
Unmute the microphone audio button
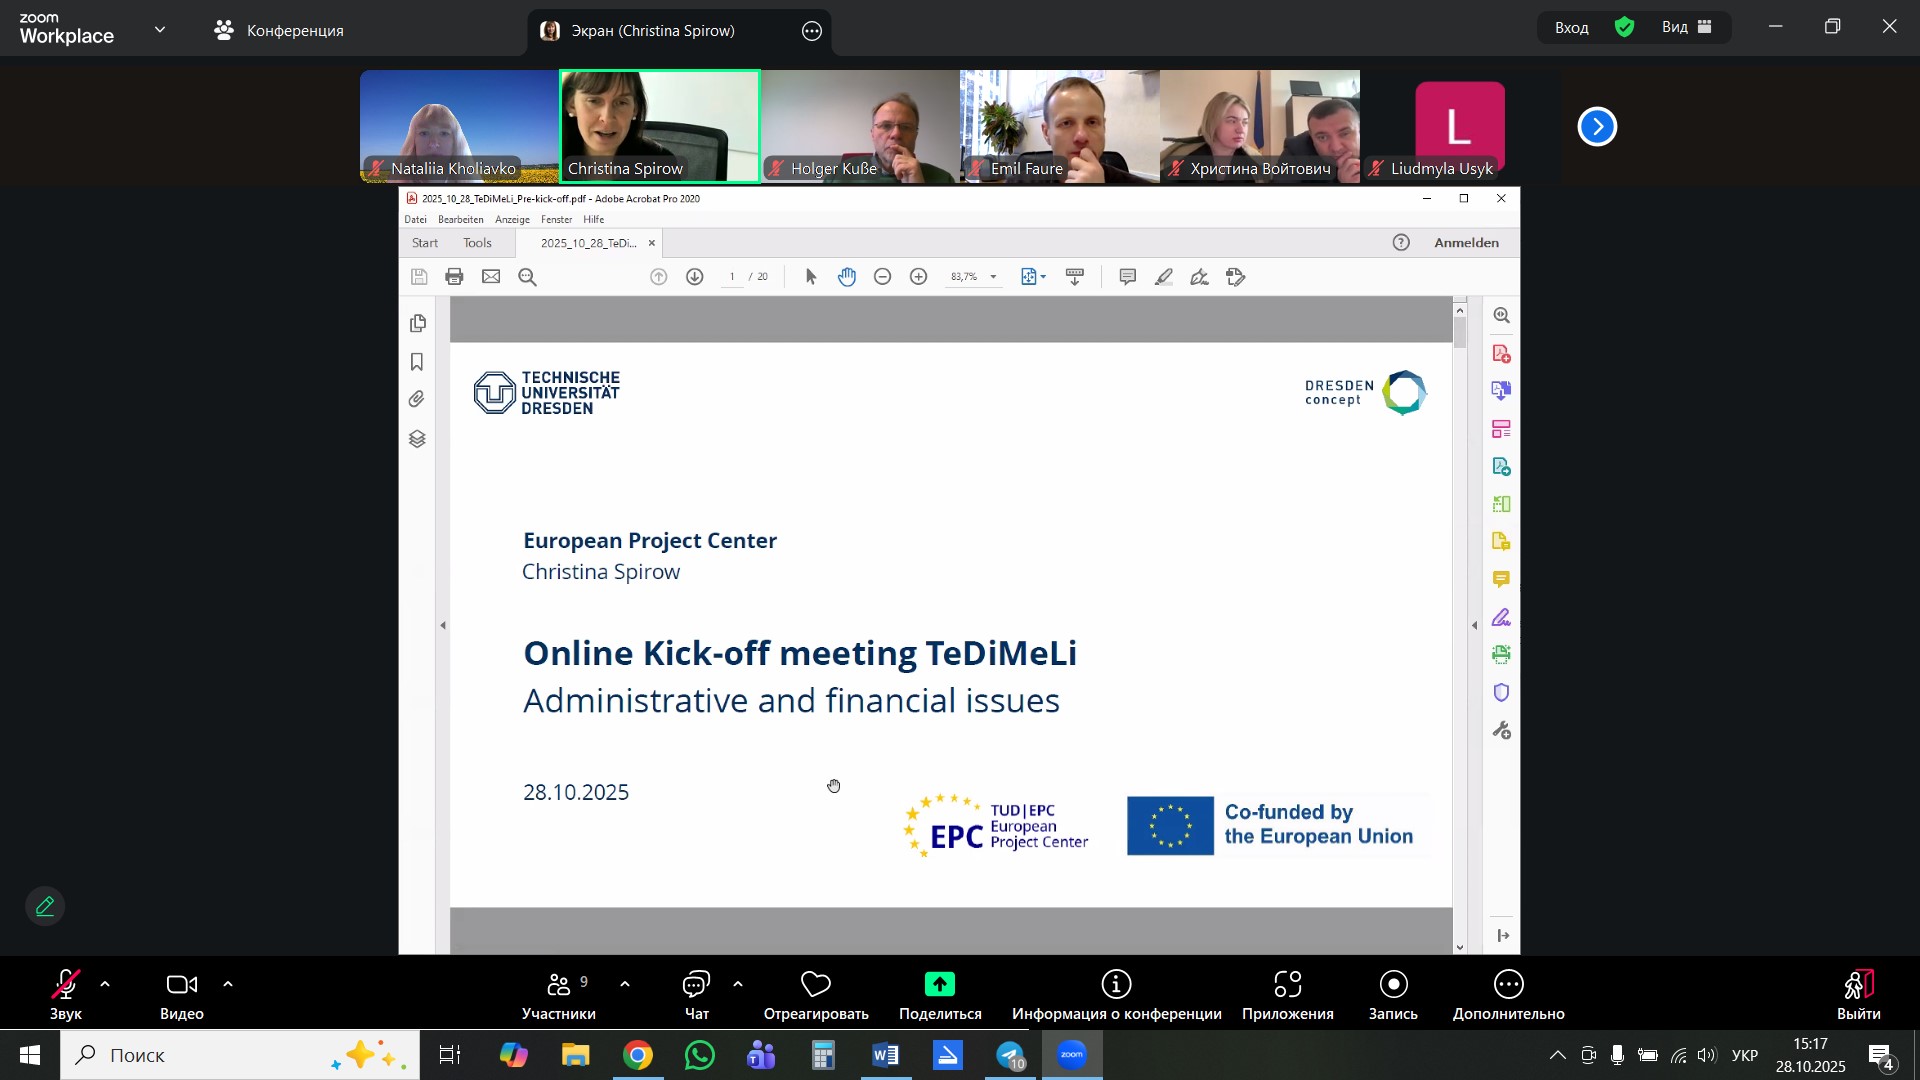click(65, 986)
